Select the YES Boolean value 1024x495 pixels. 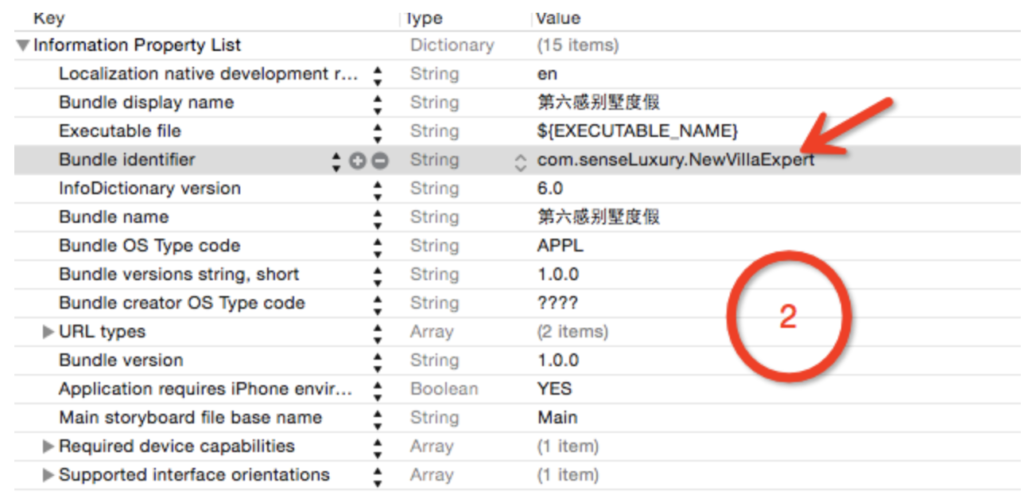point(554,389)
